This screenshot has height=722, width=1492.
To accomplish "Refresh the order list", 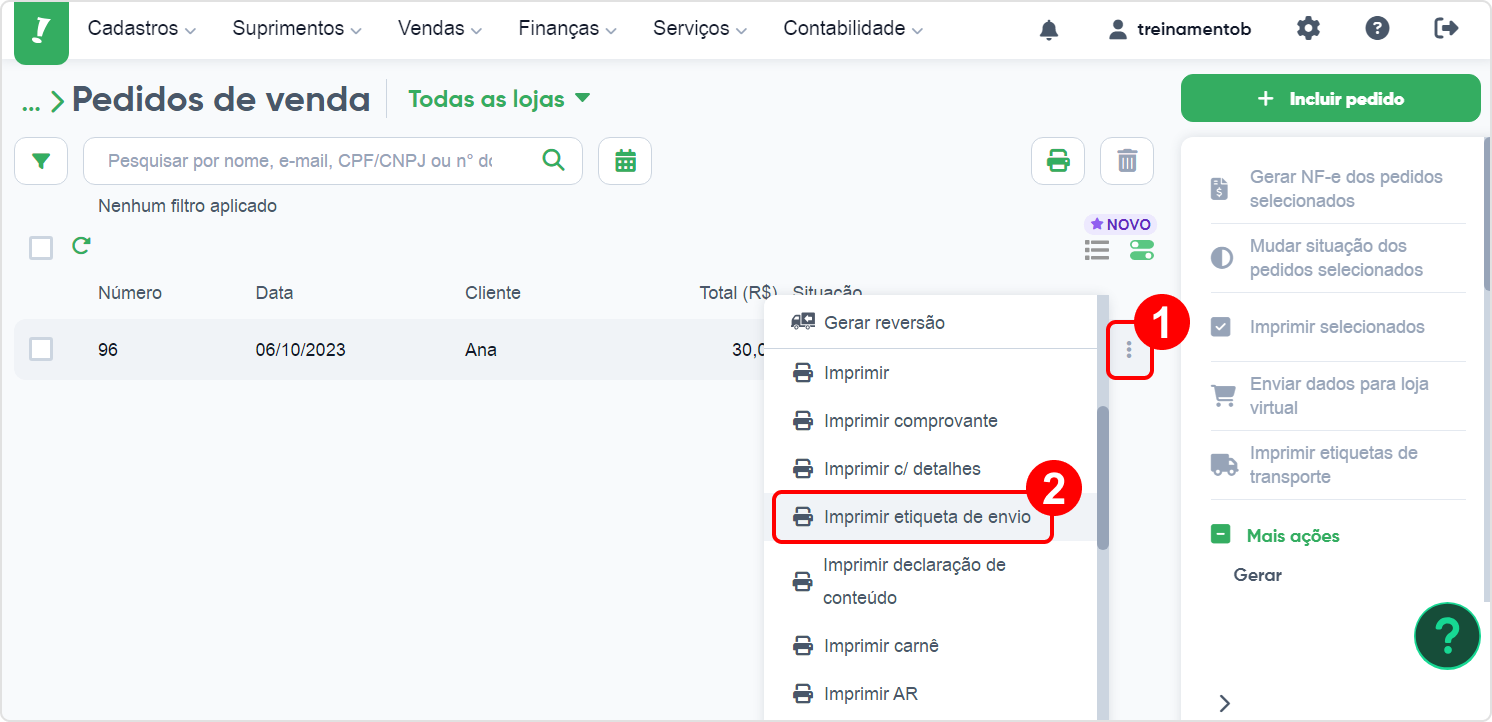I will pyautogui.click(x=81, y=245).
